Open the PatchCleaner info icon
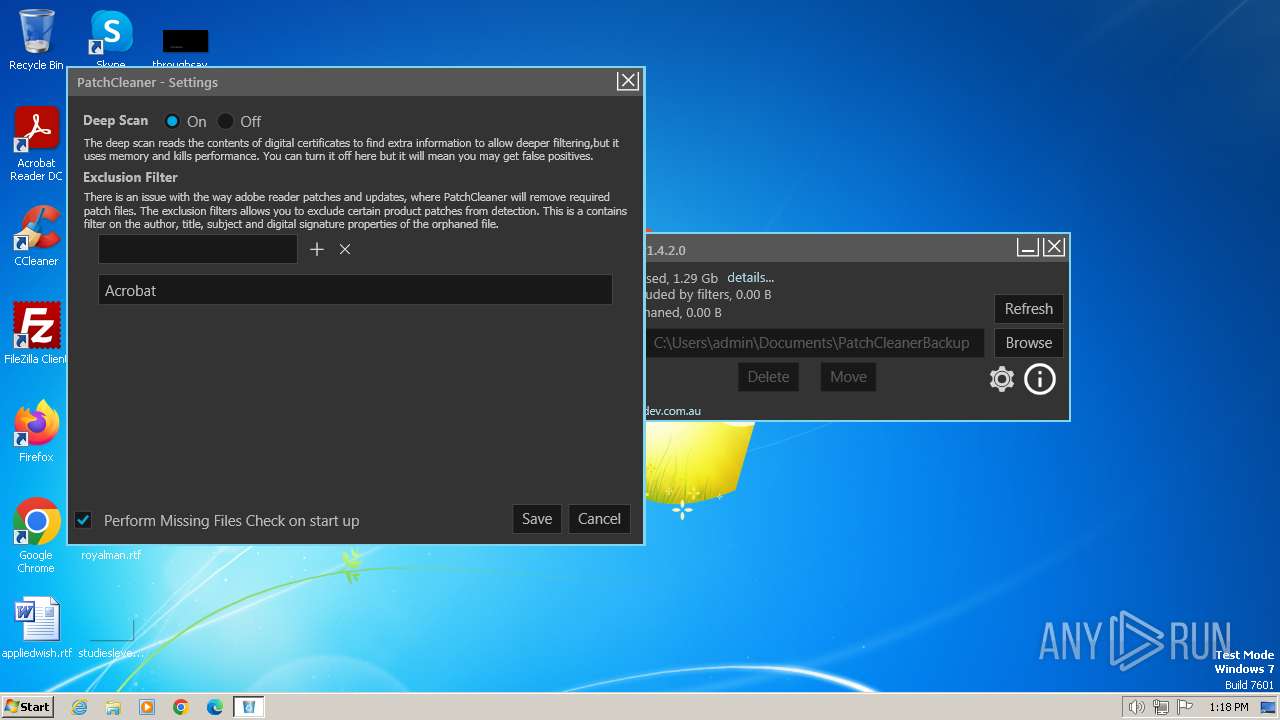 (x=1040, y=379)
